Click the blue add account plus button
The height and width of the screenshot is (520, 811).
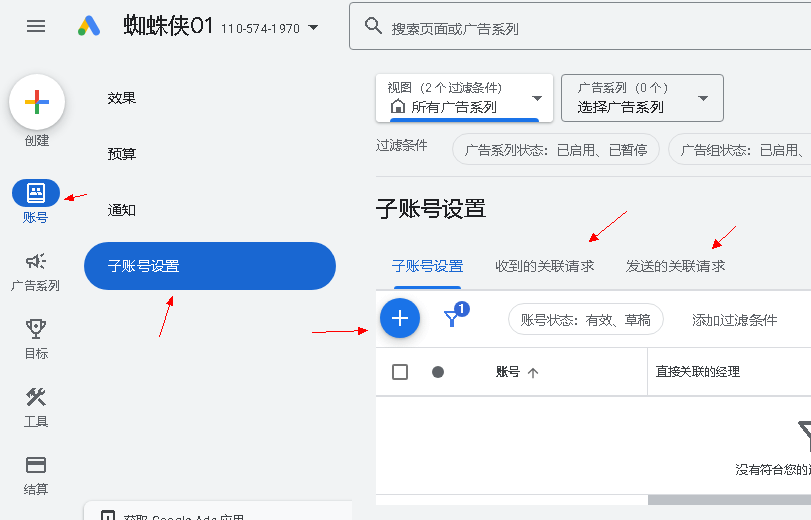tap(400, 318)
